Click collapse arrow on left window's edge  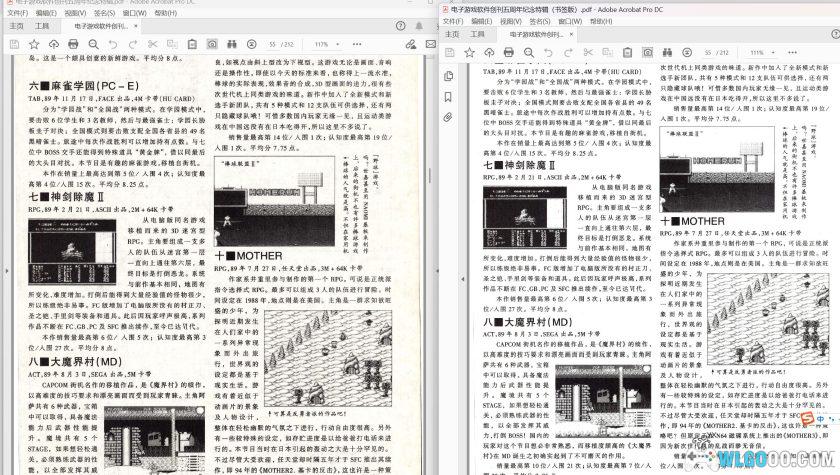(x=6, y=271)
